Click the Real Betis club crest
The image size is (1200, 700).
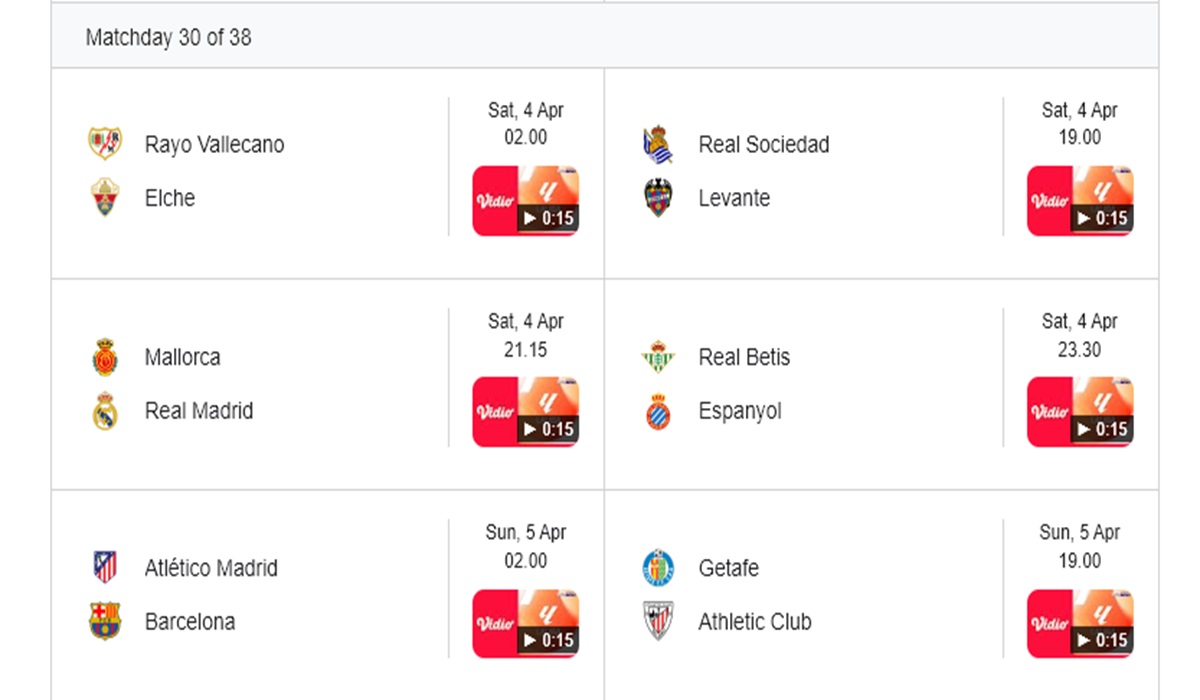click(x=658, y=357)
